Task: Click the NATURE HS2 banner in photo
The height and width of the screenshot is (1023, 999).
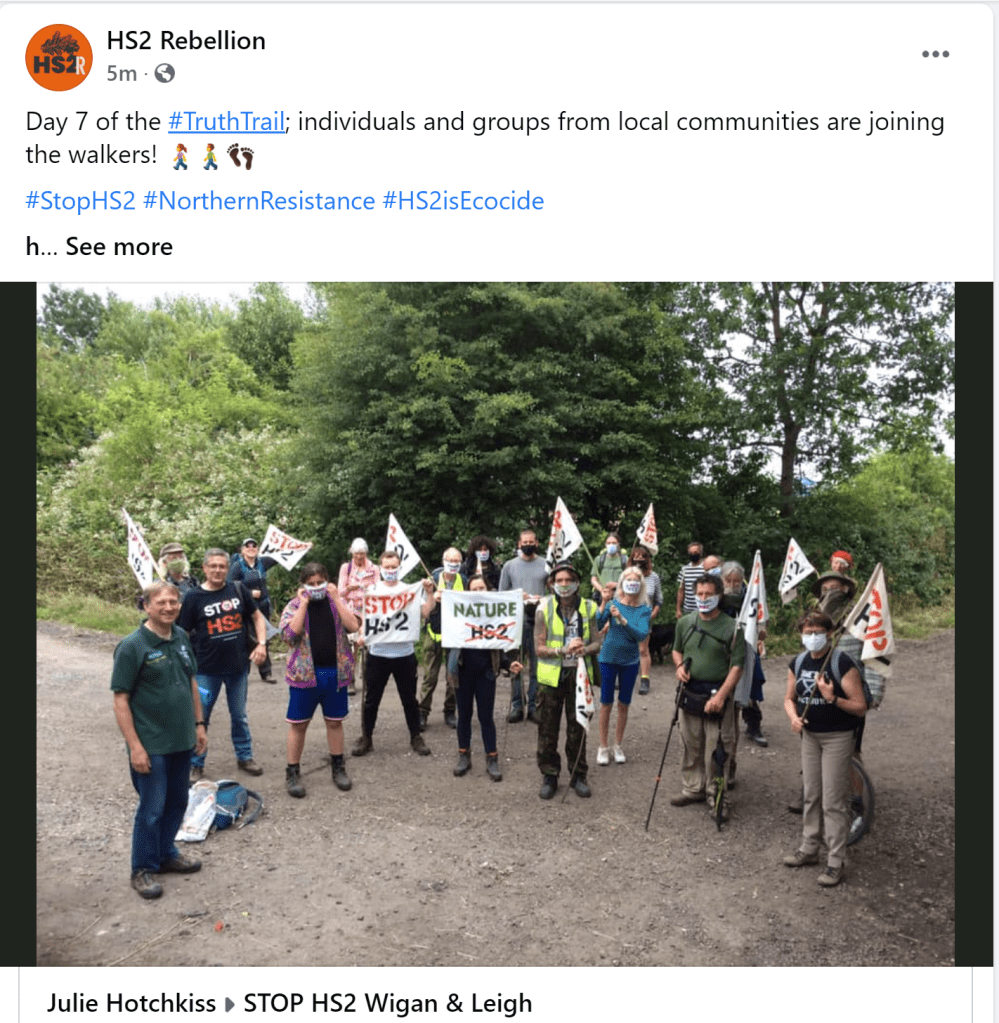Action: 482,619
